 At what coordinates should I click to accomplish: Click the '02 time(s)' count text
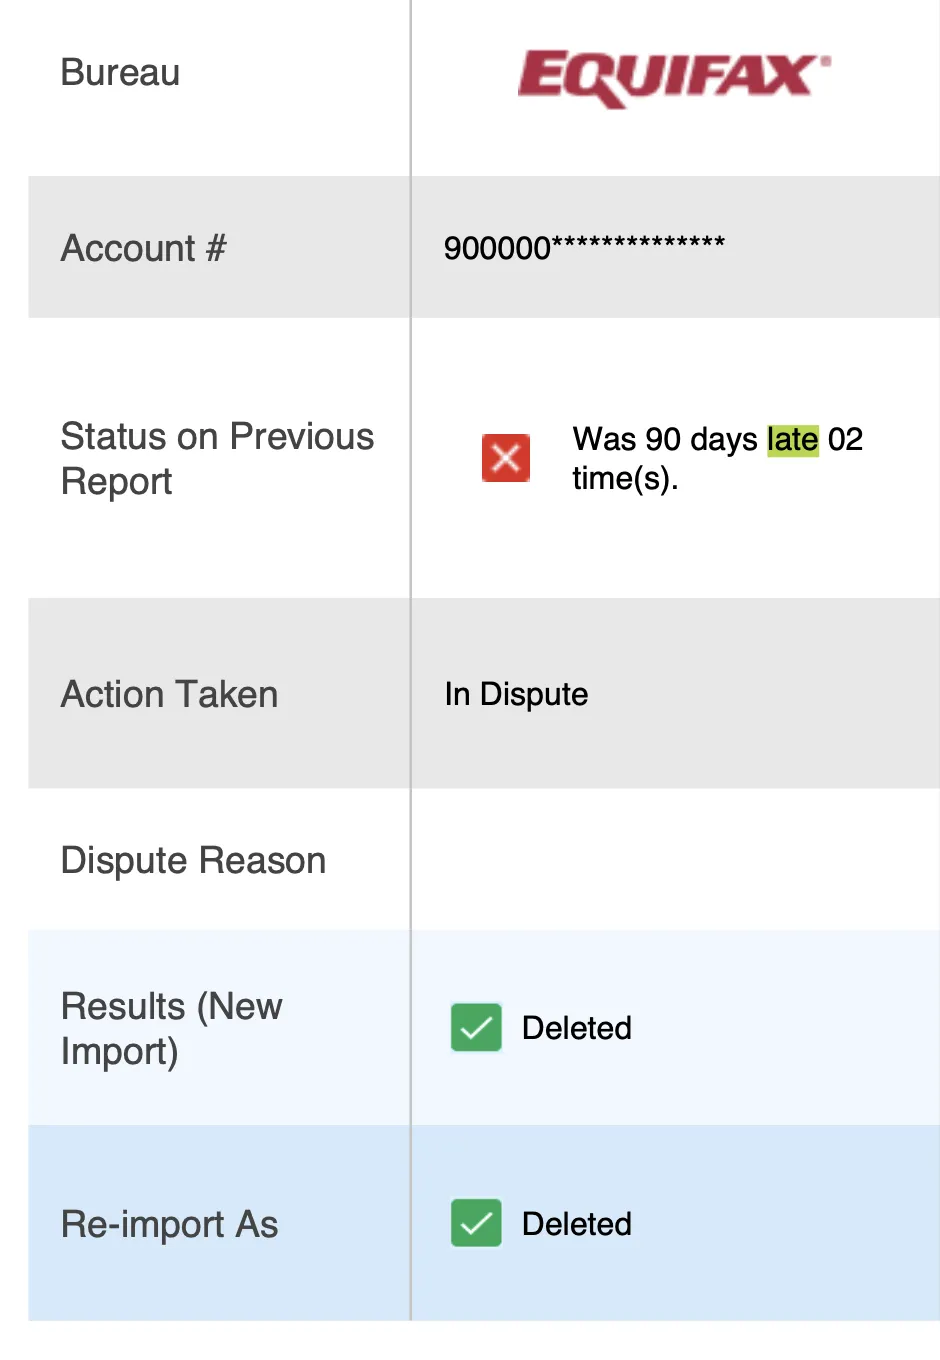(x=717, y=459)
